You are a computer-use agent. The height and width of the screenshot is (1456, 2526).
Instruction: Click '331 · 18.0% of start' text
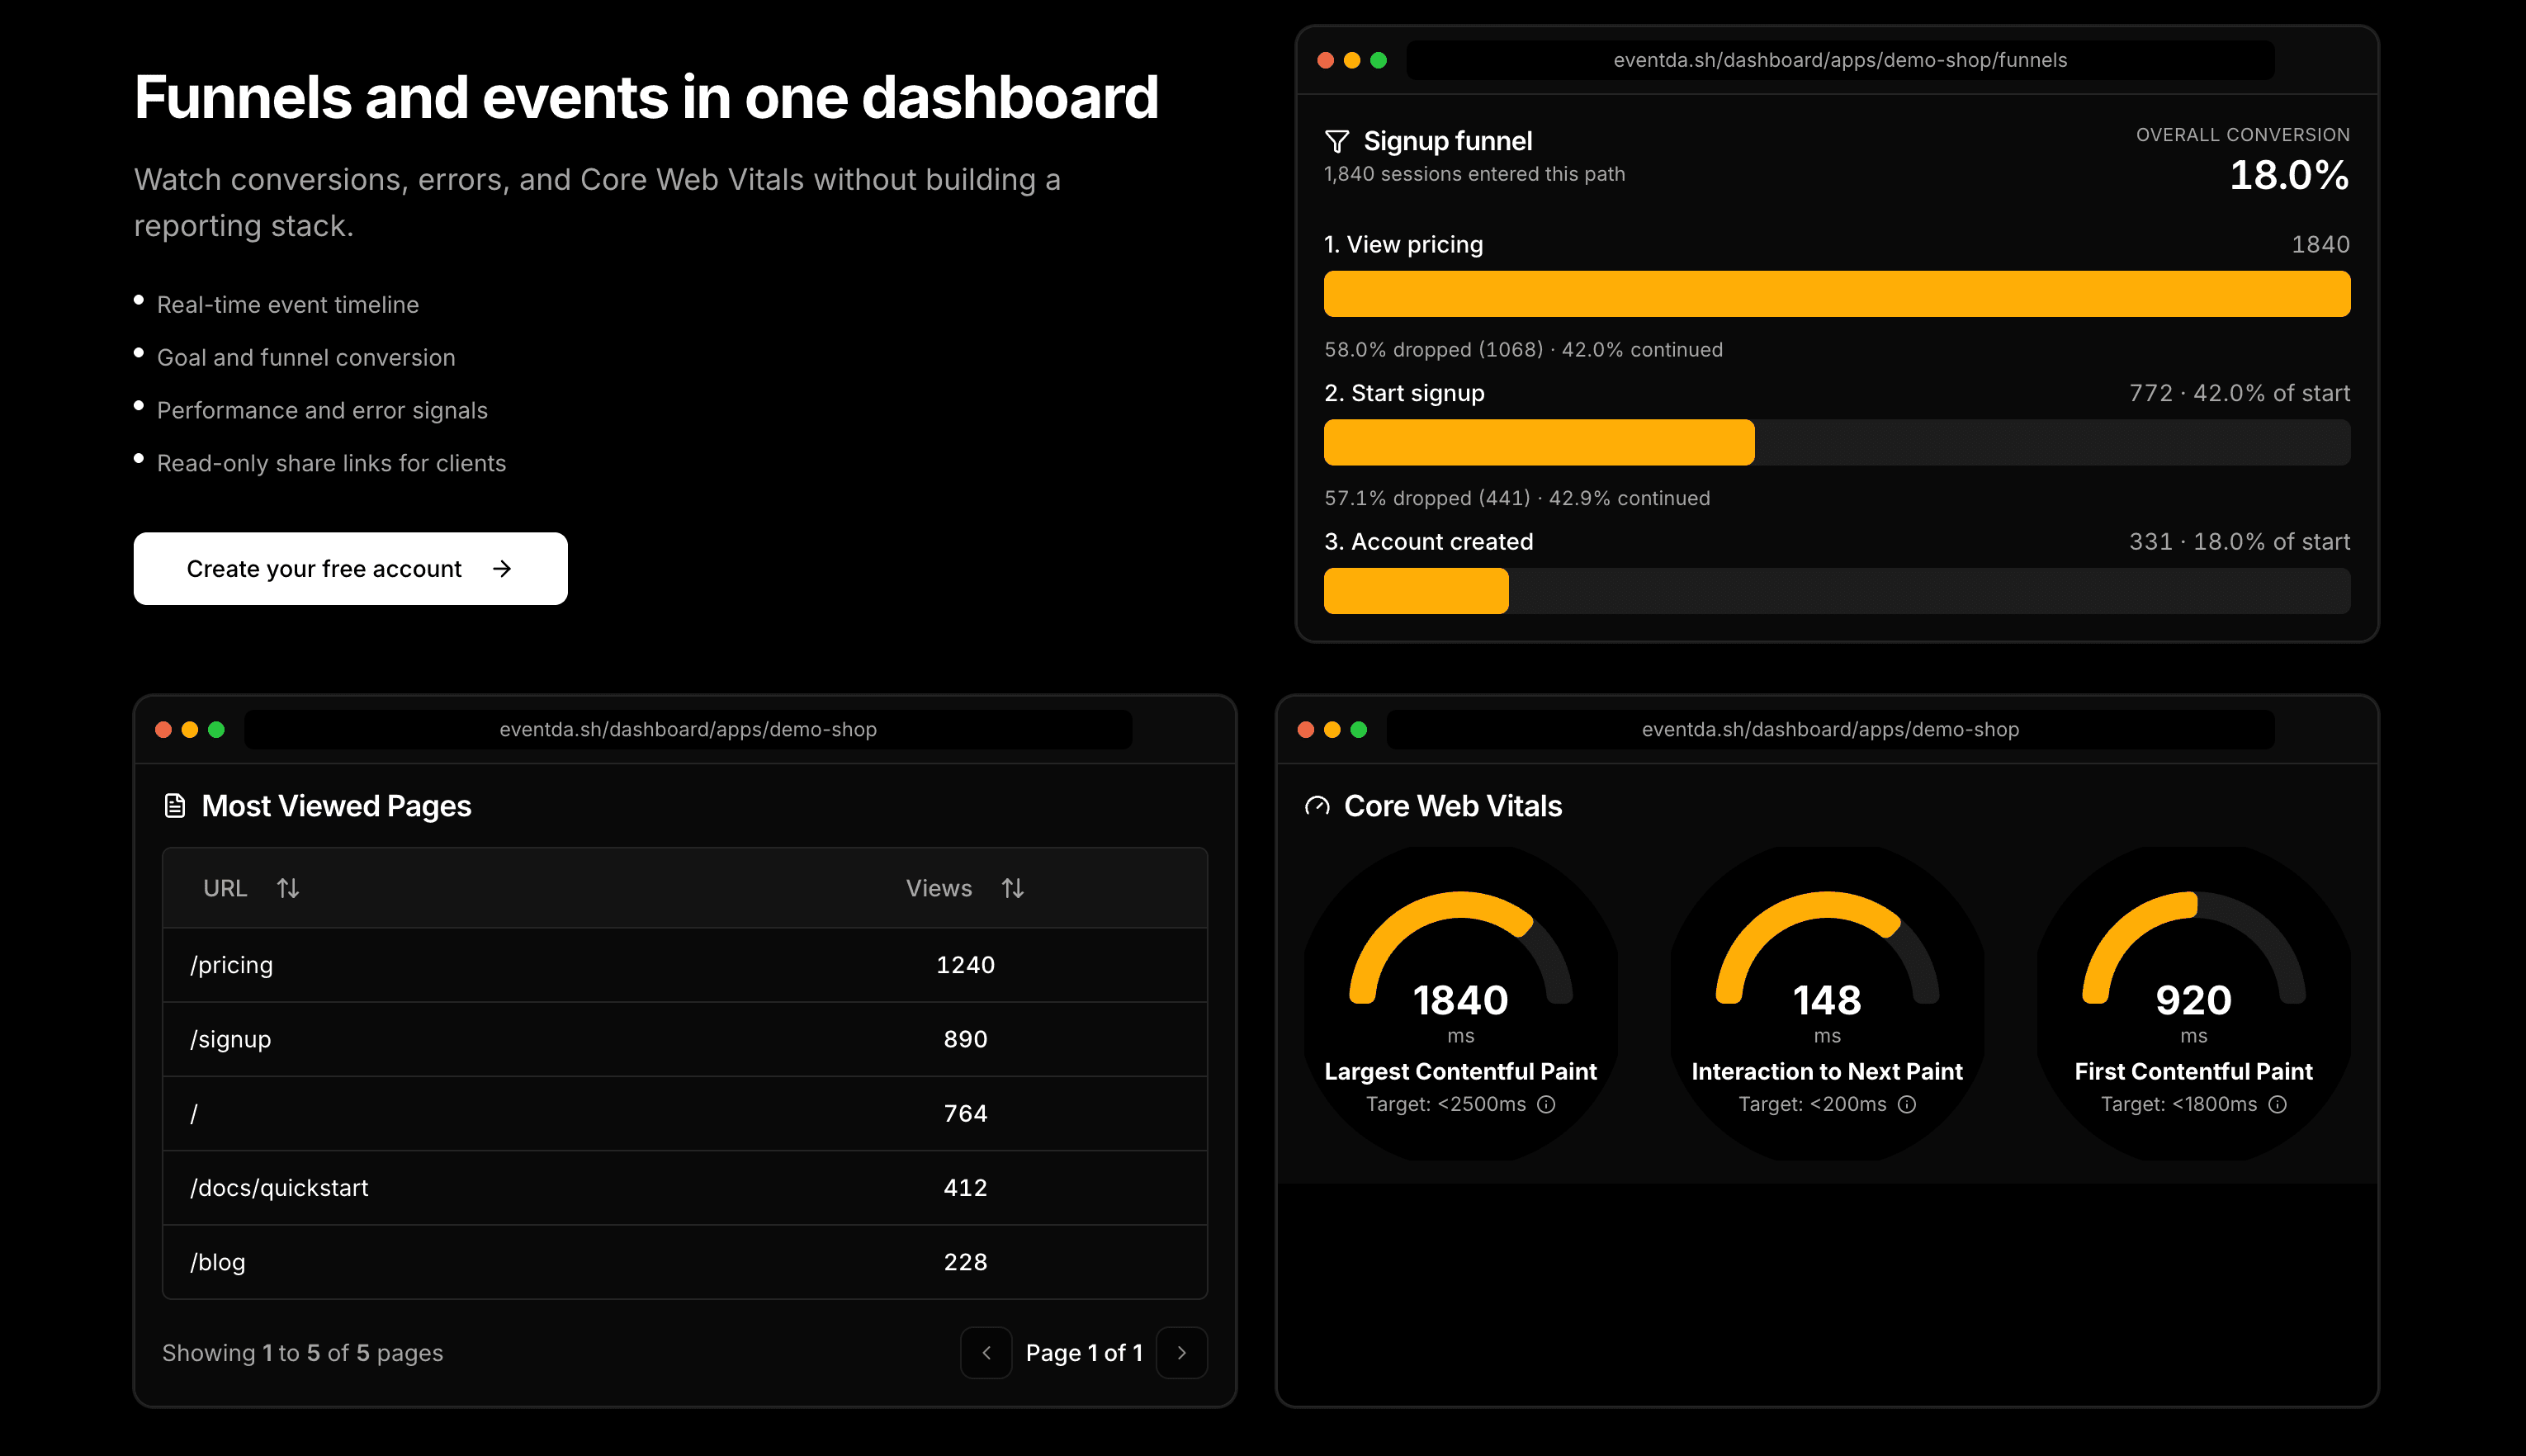2239,542
